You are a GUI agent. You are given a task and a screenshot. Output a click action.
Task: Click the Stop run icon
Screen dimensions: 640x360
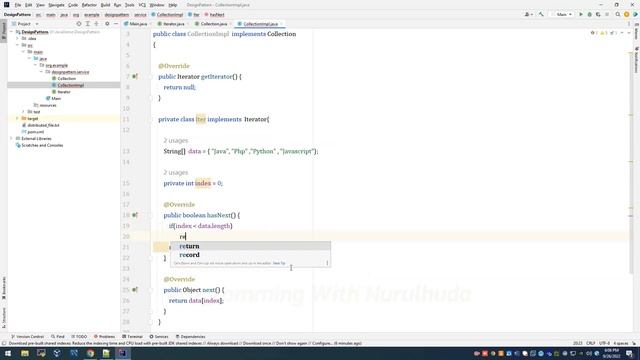pyautogui.click(x=607, y=14)
